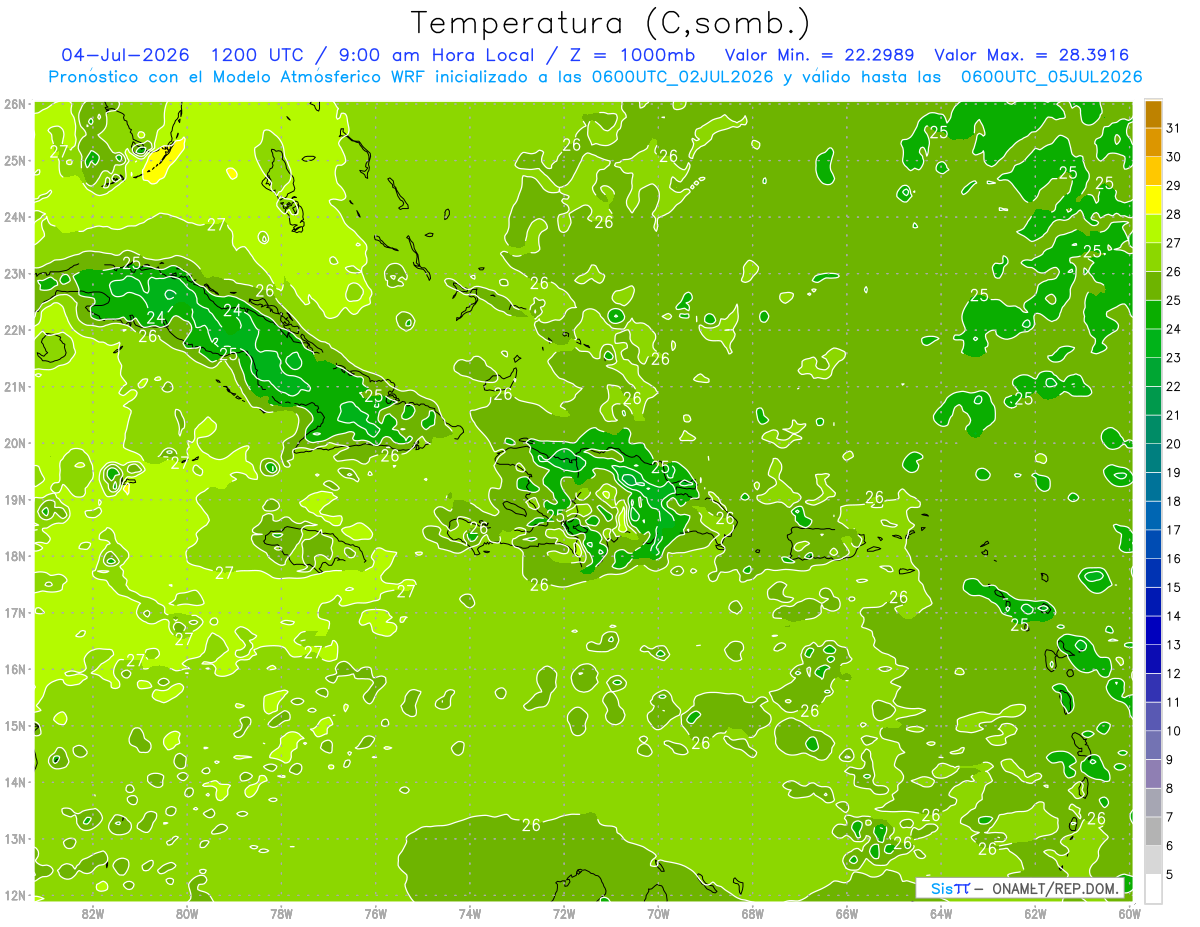Select the color scale number 21
Viewport: 1200px width, 927px height.
pos(1174,415)
